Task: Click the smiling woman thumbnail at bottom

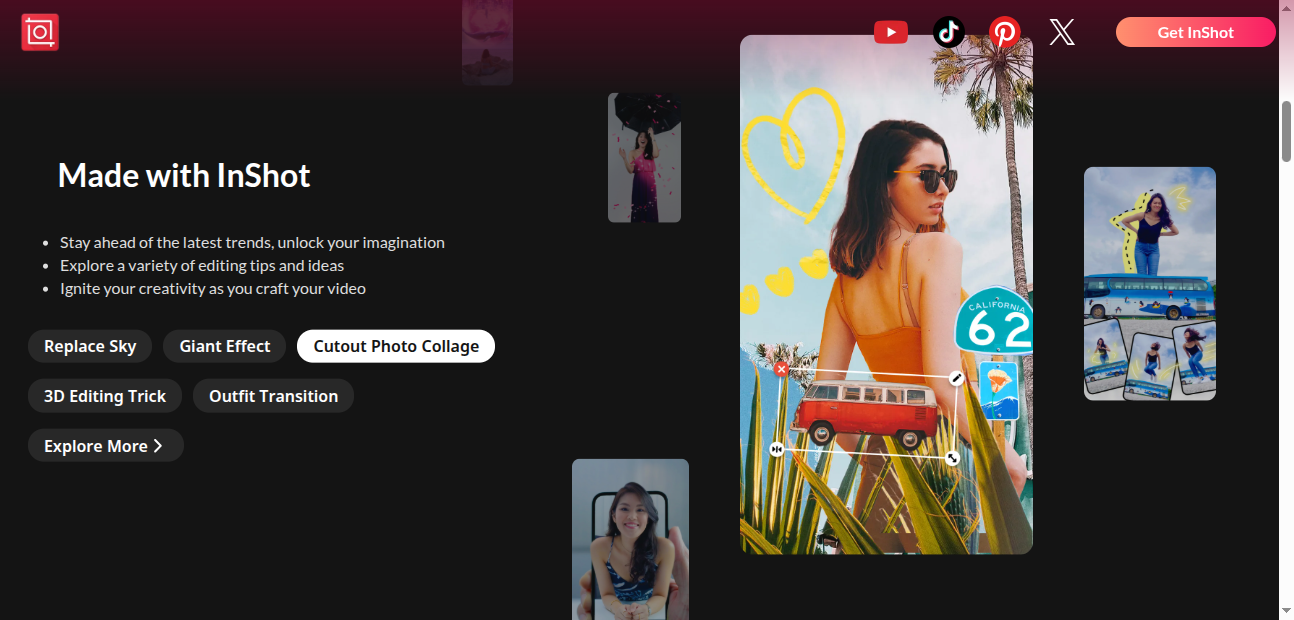Action: (630, 539)
